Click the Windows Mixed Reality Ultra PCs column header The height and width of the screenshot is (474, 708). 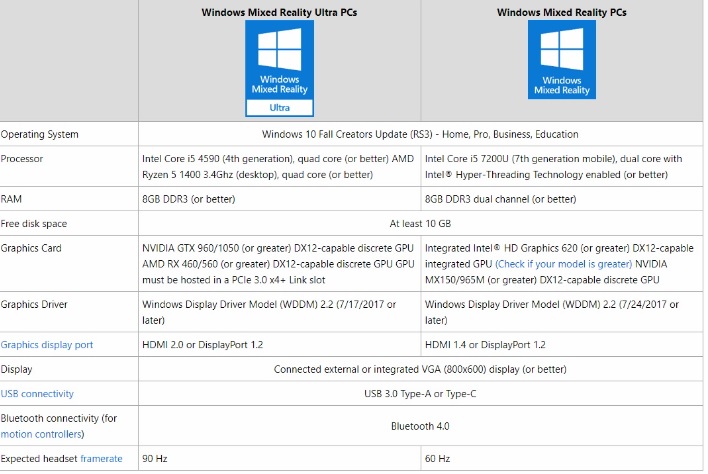coord(280,13)
